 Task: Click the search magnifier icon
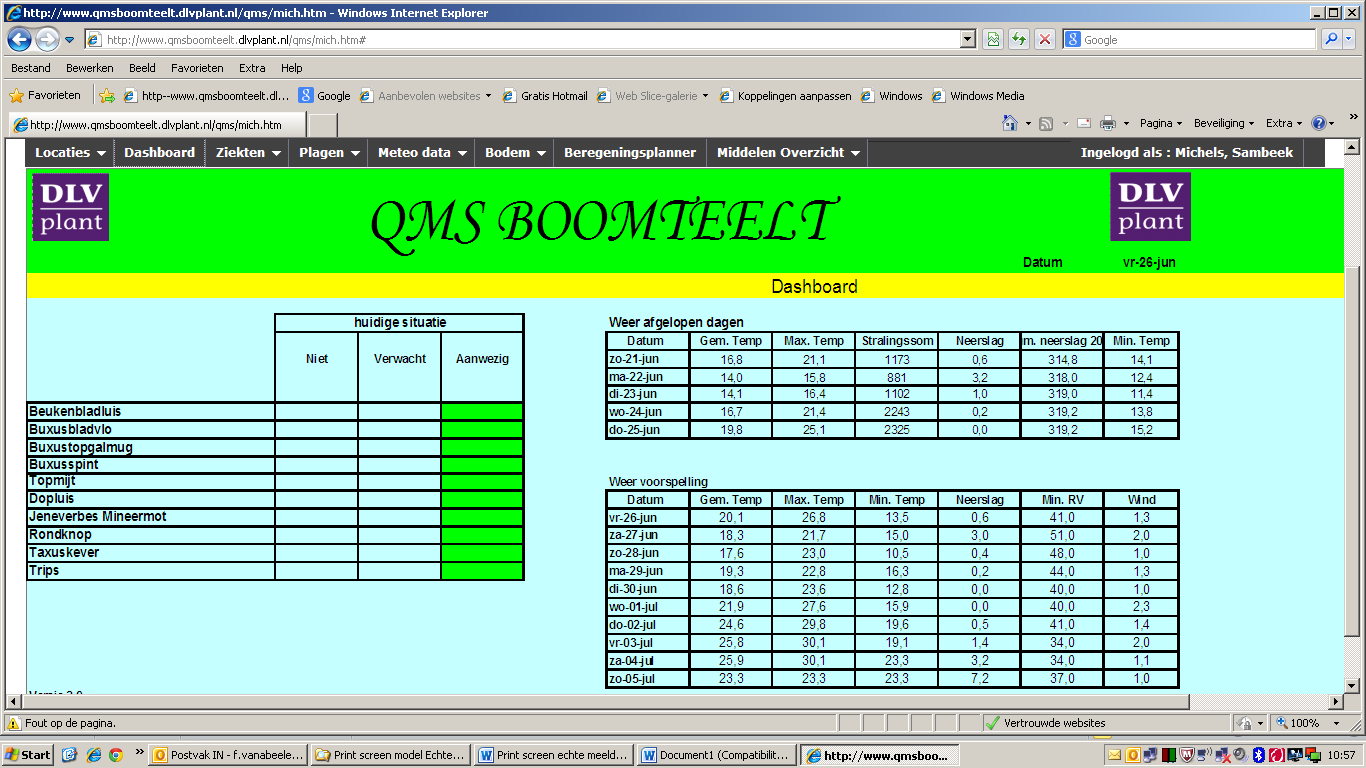(x=1331, y=40)
